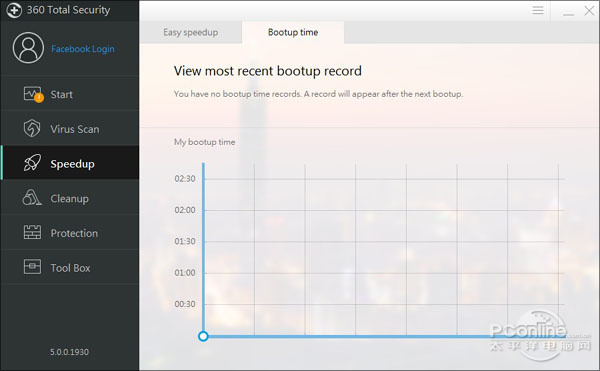Screen dimensions: 600x371
Task: Open the hamburger main menu
Action: coord(538,10)
